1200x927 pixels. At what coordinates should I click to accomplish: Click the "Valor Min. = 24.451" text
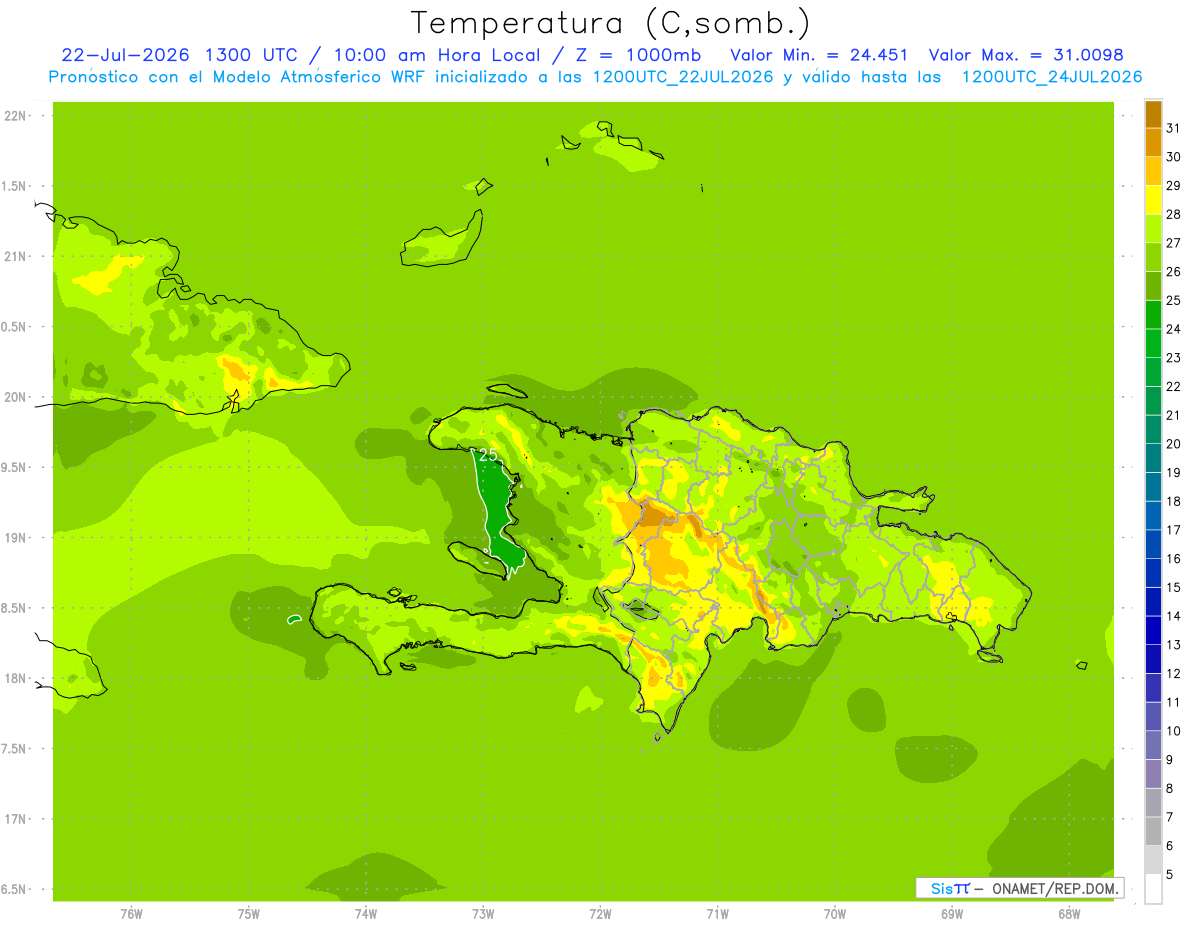(x=819, y=55)
